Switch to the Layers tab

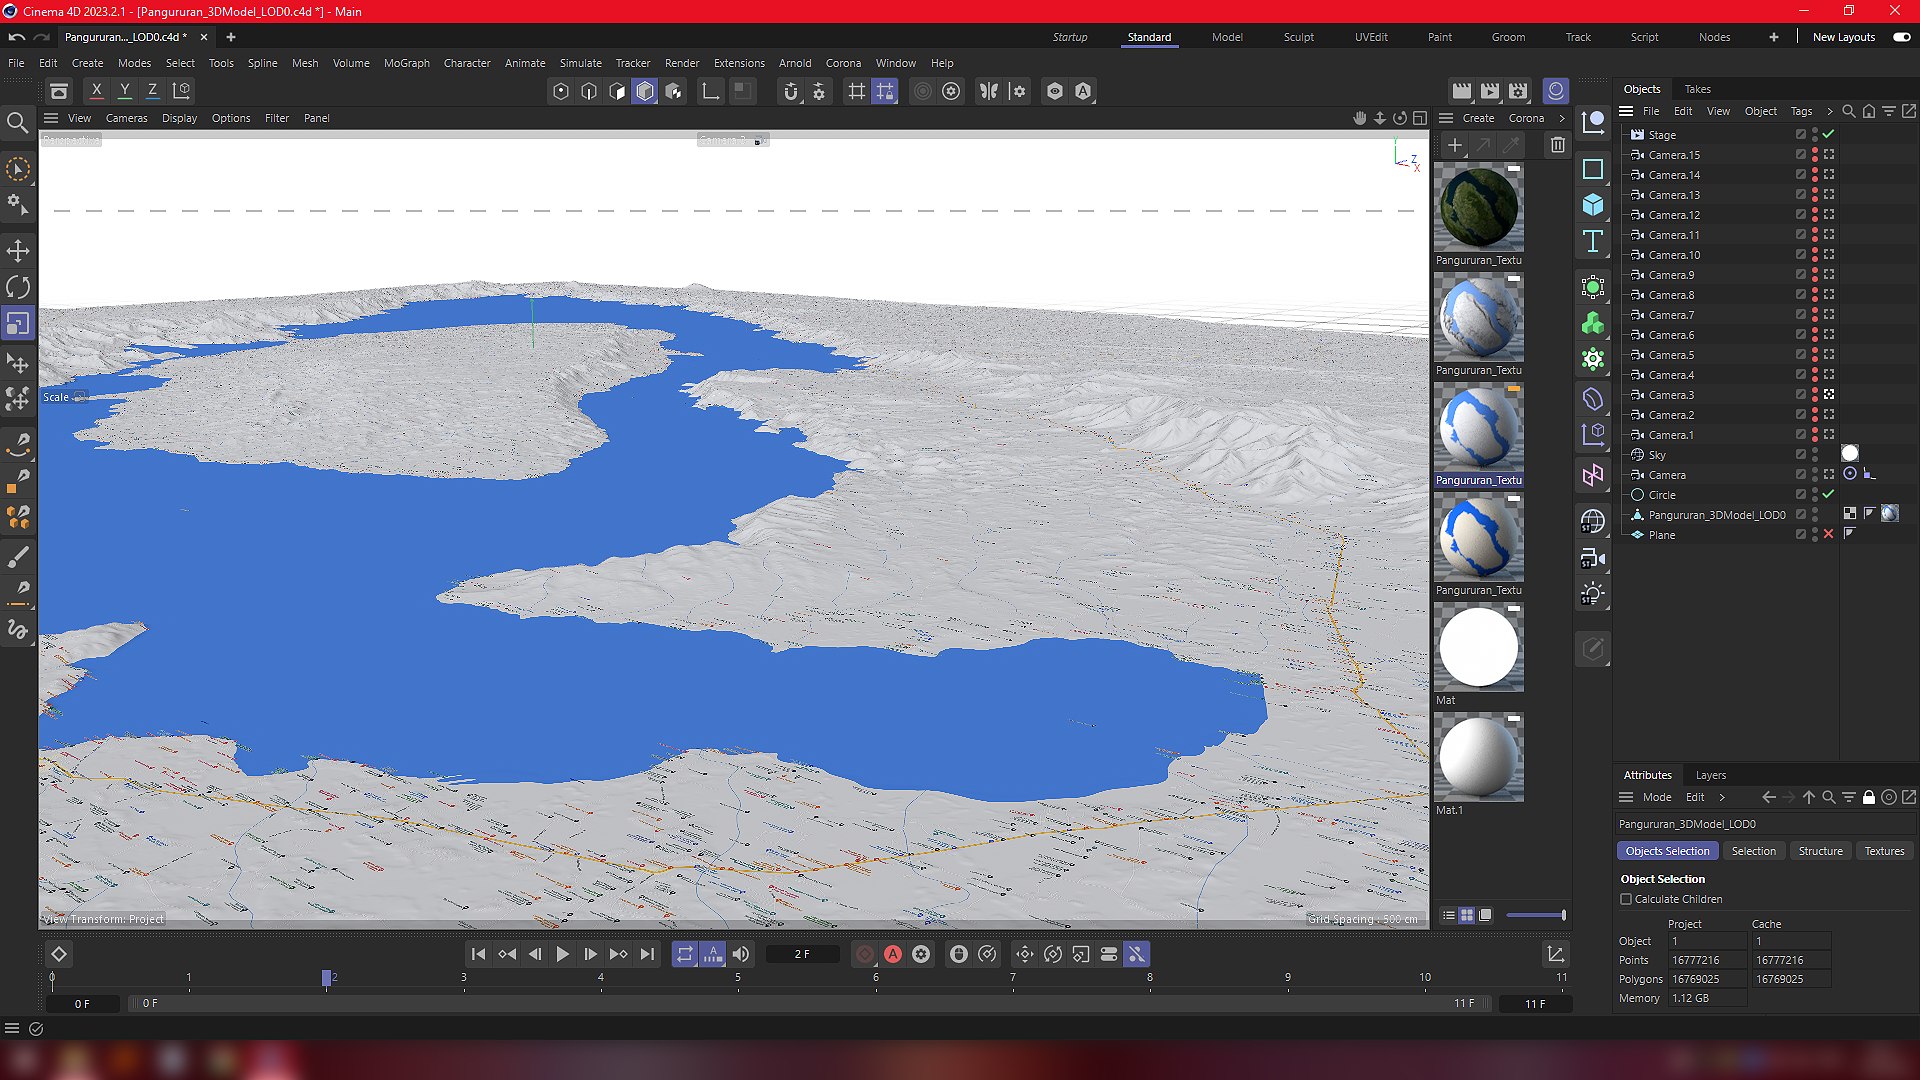tap(1711, 776)
